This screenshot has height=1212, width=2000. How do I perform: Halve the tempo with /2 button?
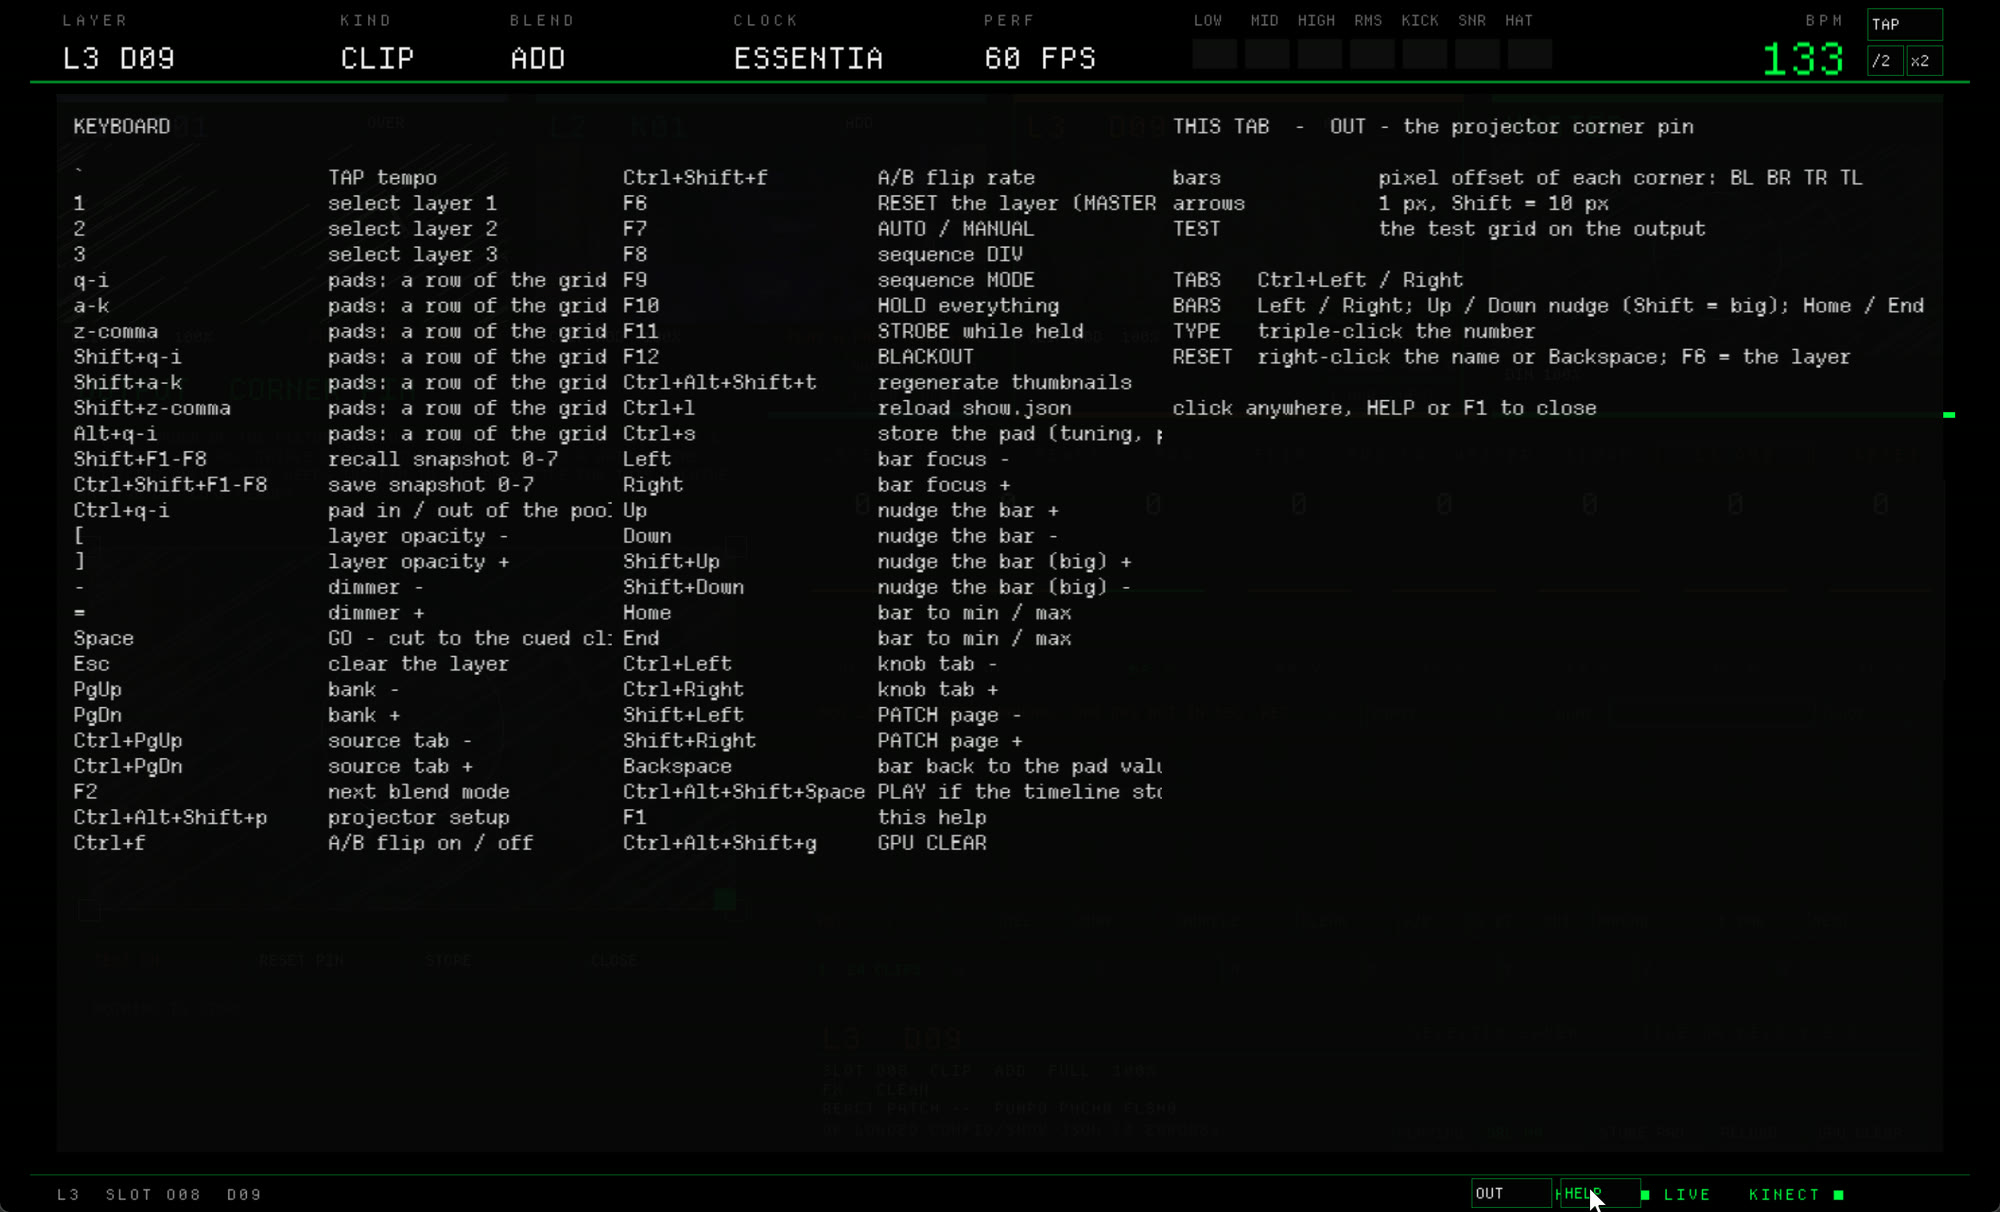tap(1884, 61)
